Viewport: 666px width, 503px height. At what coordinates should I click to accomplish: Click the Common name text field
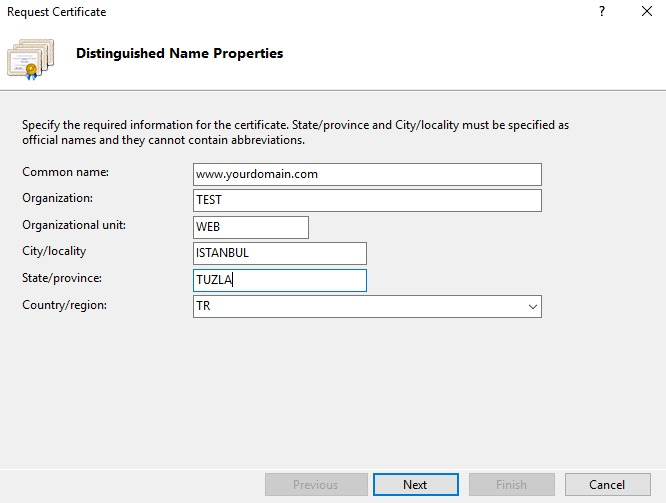pyautogui.click(x=368, y=174)
